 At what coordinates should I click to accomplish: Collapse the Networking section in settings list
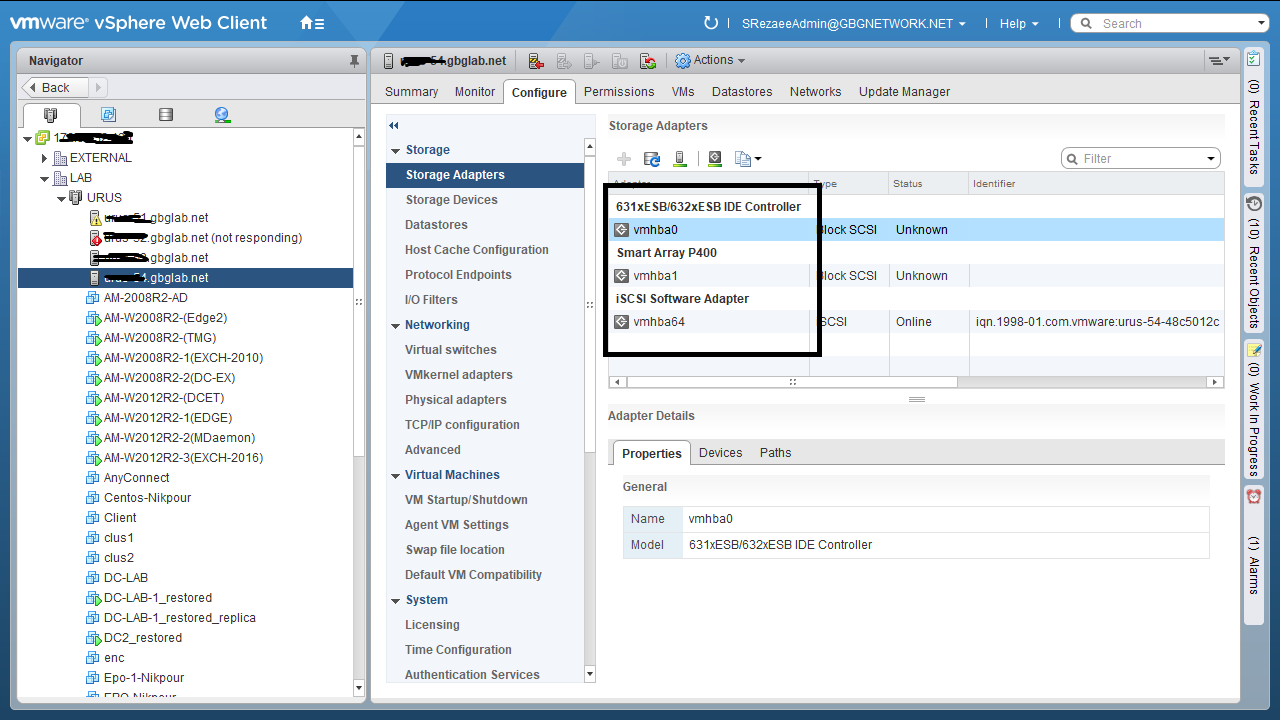pyautogui.click(x=396, y=326)
